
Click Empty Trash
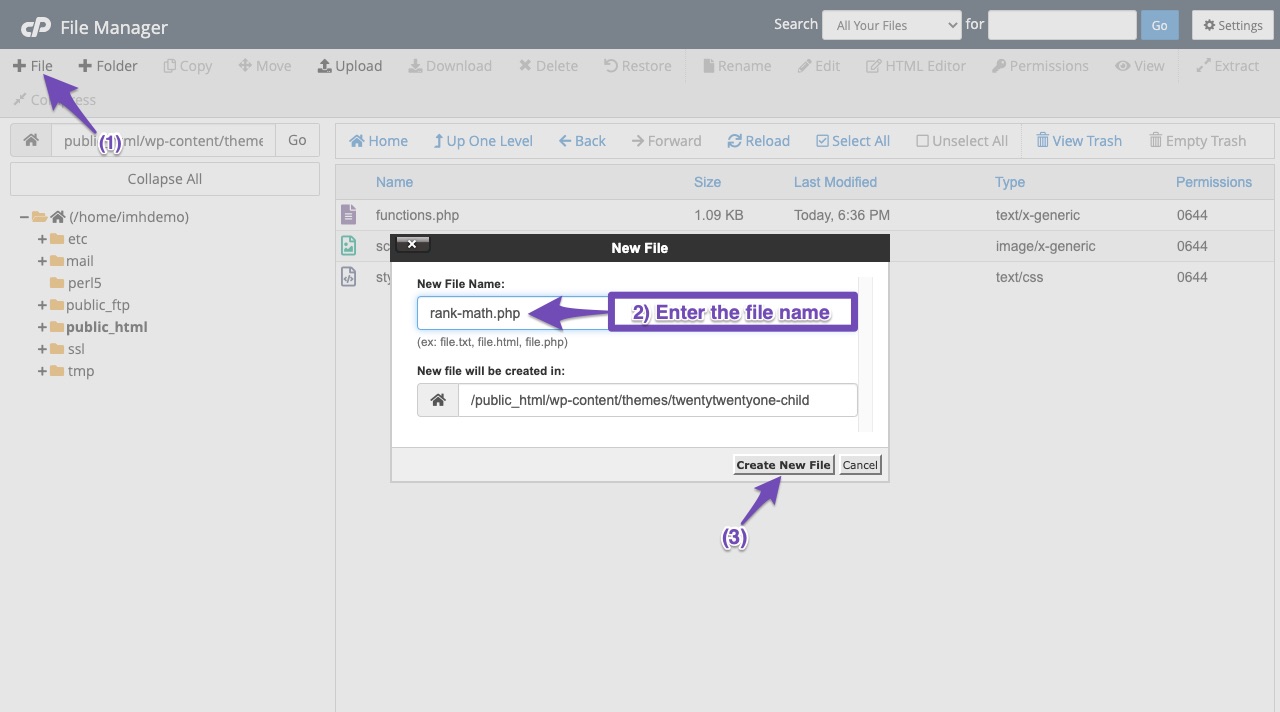click(x=1197, y=141)
